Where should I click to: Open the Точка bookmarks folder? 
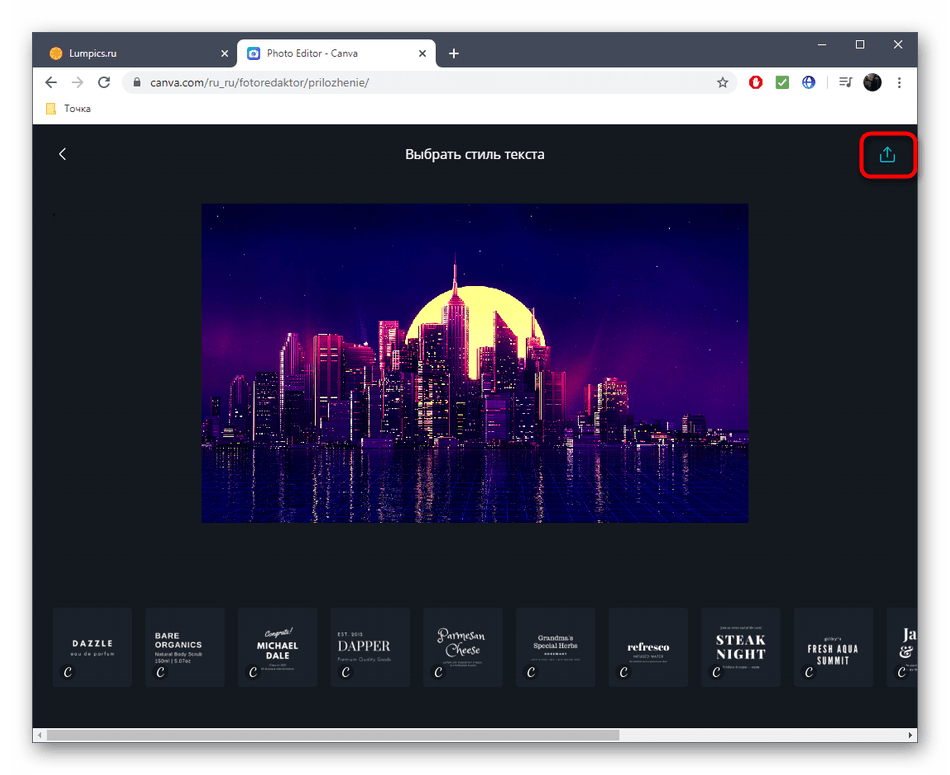[68, 108]
